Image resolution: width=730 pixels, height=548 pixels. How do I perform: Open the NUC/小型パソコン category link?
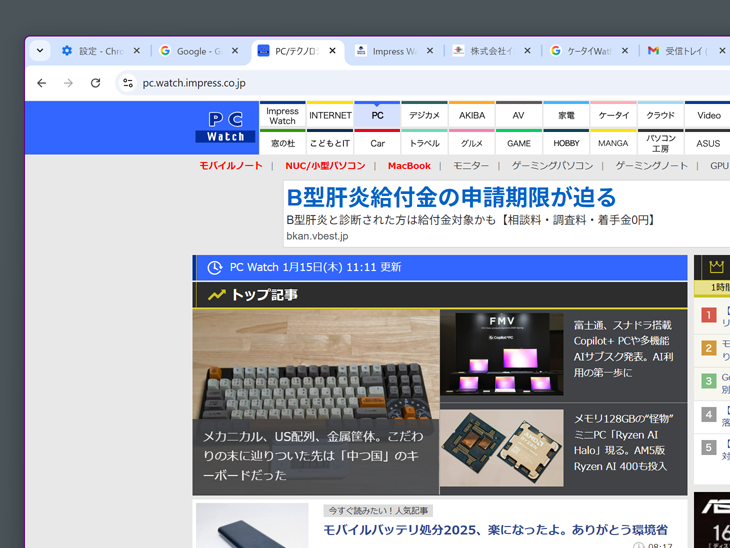pos(325,166)
